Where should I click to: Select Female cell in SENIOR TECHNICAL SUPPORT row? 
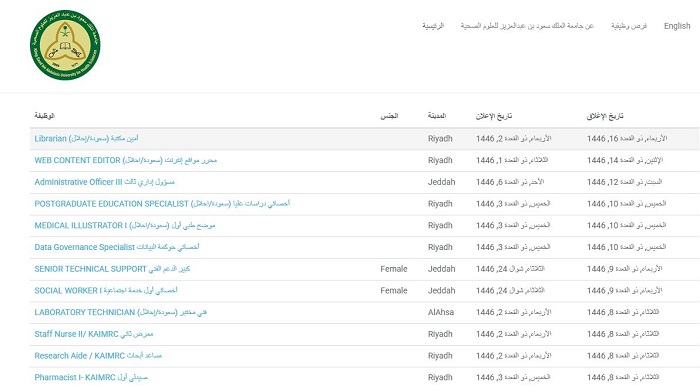coord(394,269)
